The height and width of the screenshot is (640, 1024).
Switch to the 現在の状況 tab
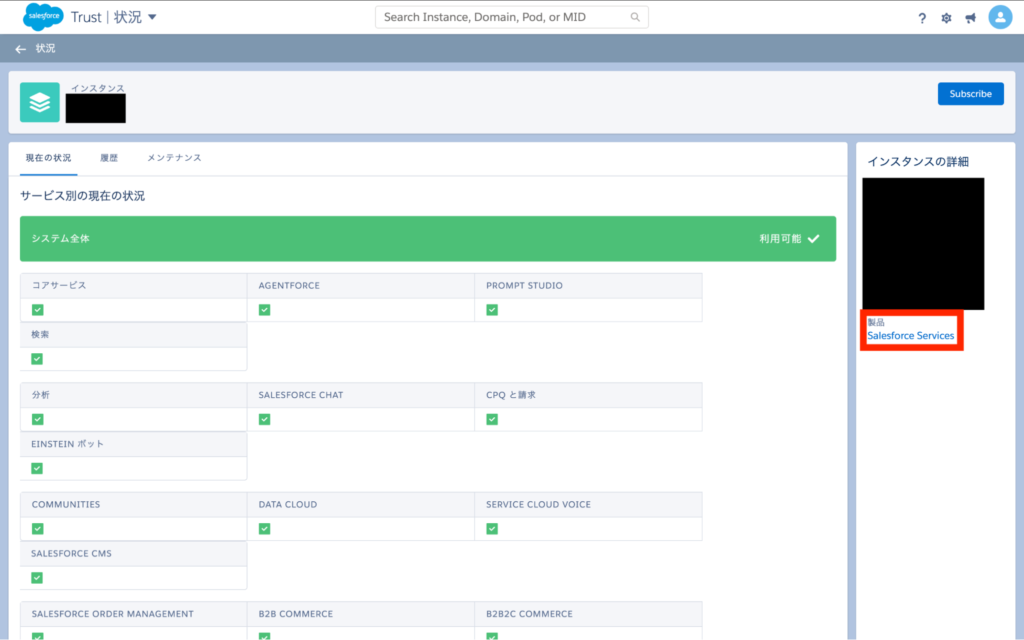click(x=48, y=158)
